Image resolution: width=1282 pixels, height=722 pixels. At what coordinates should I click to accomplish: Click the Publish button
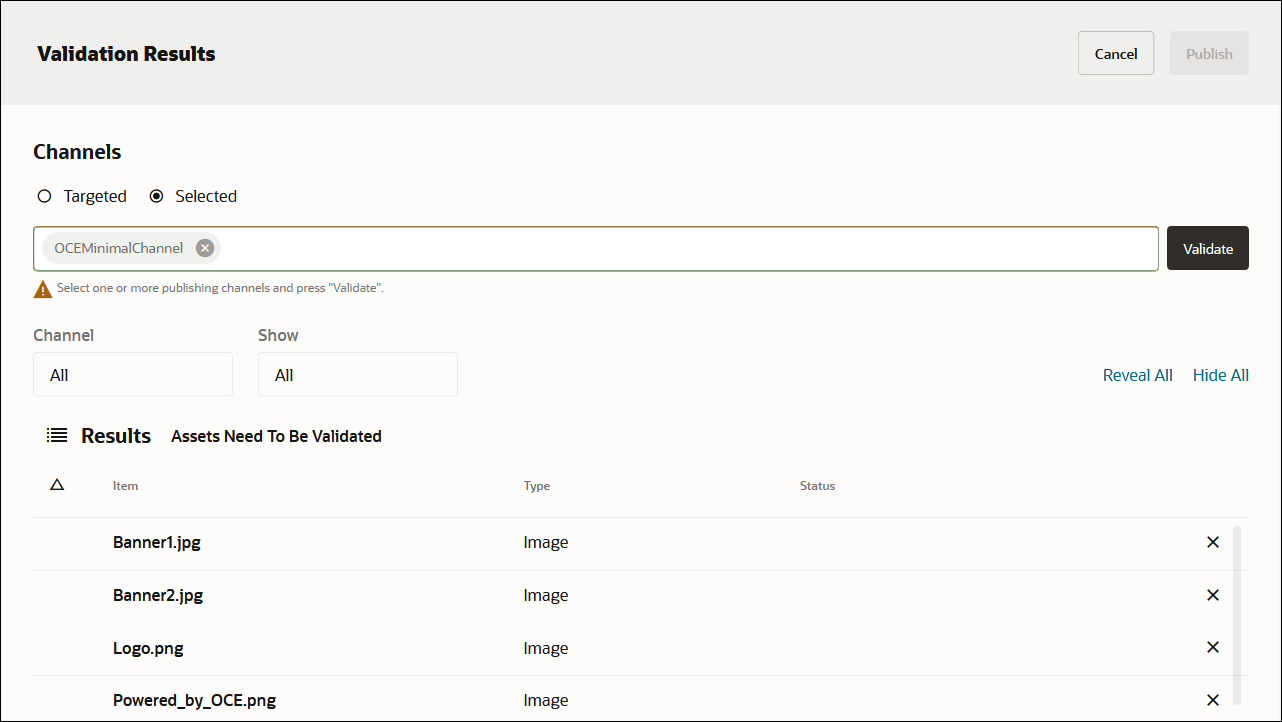click(x=1208, y=53)
